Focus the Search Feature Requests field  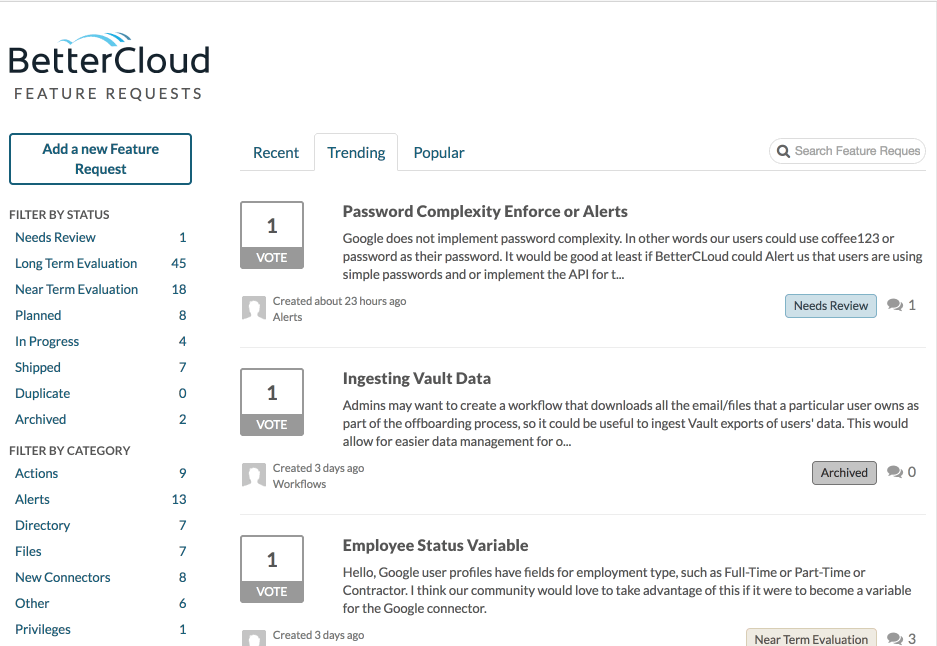tap(847, 151)
